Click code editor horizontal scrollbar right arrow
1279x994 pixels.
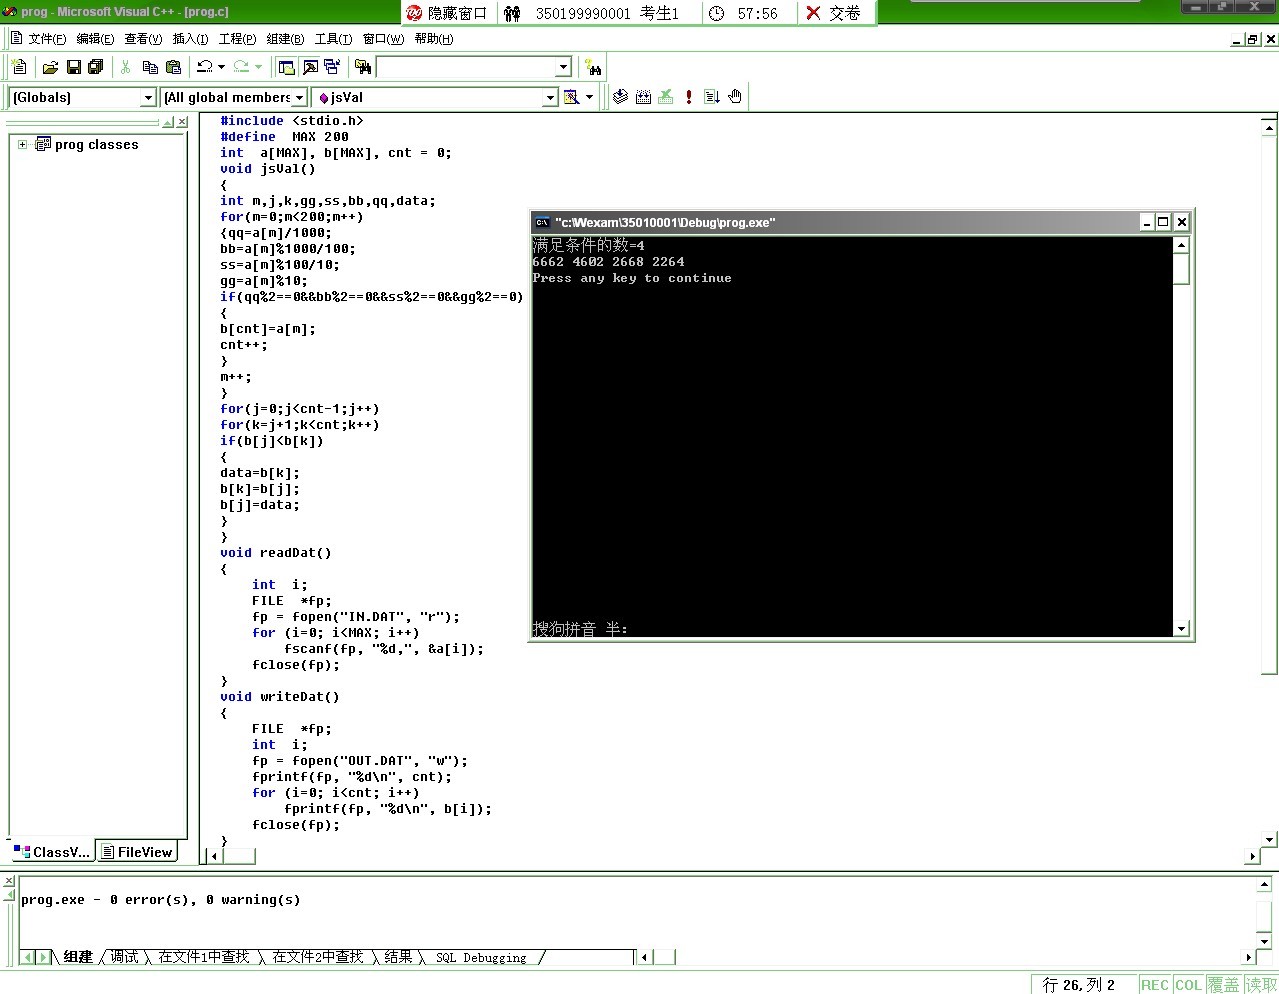click(x=1252, y=856)
